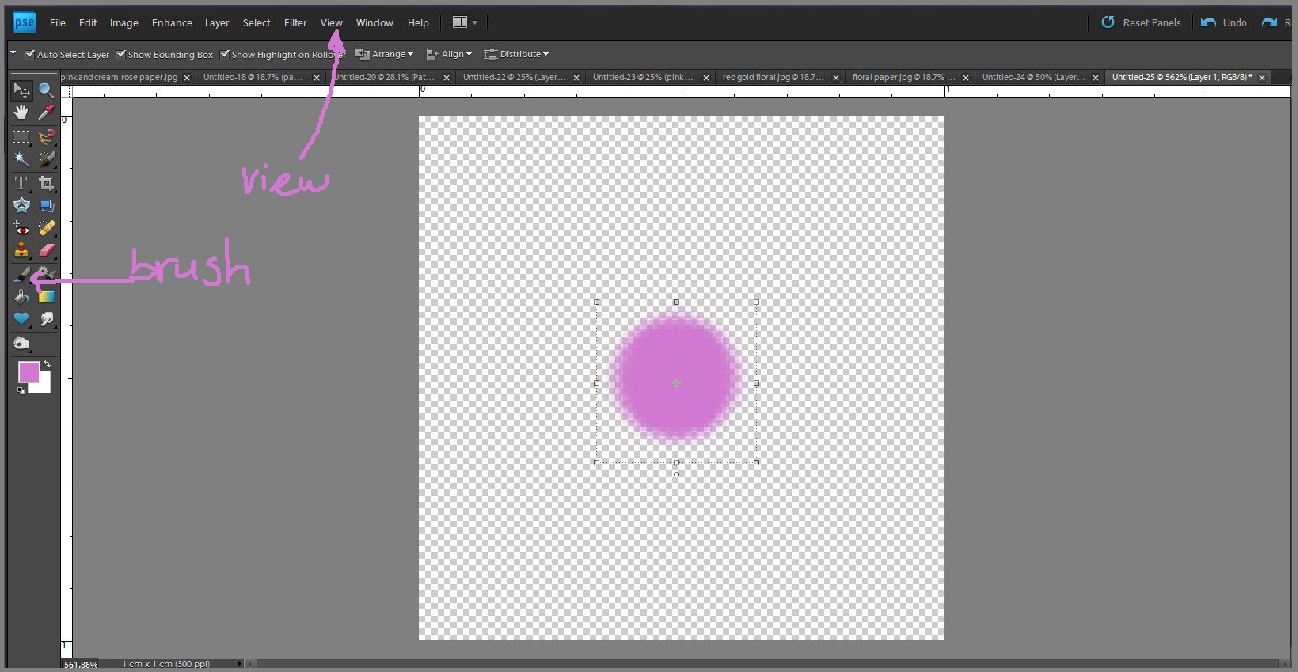Screen dimensions: 1298x672
Task: Select the Eraser tool
Action: [x=46, y=251]
